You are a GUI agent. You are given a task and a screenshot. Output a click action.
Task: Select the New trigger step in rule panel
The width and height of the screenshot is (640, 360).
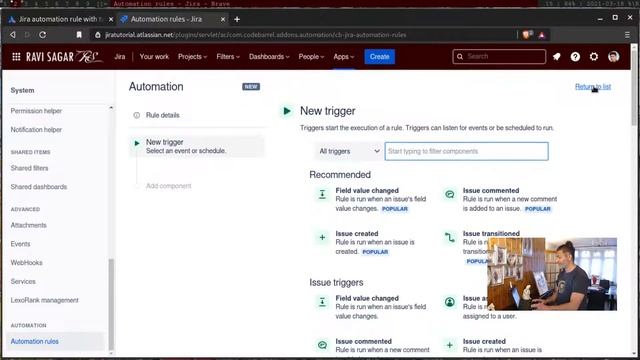click(x=198, y=146)
